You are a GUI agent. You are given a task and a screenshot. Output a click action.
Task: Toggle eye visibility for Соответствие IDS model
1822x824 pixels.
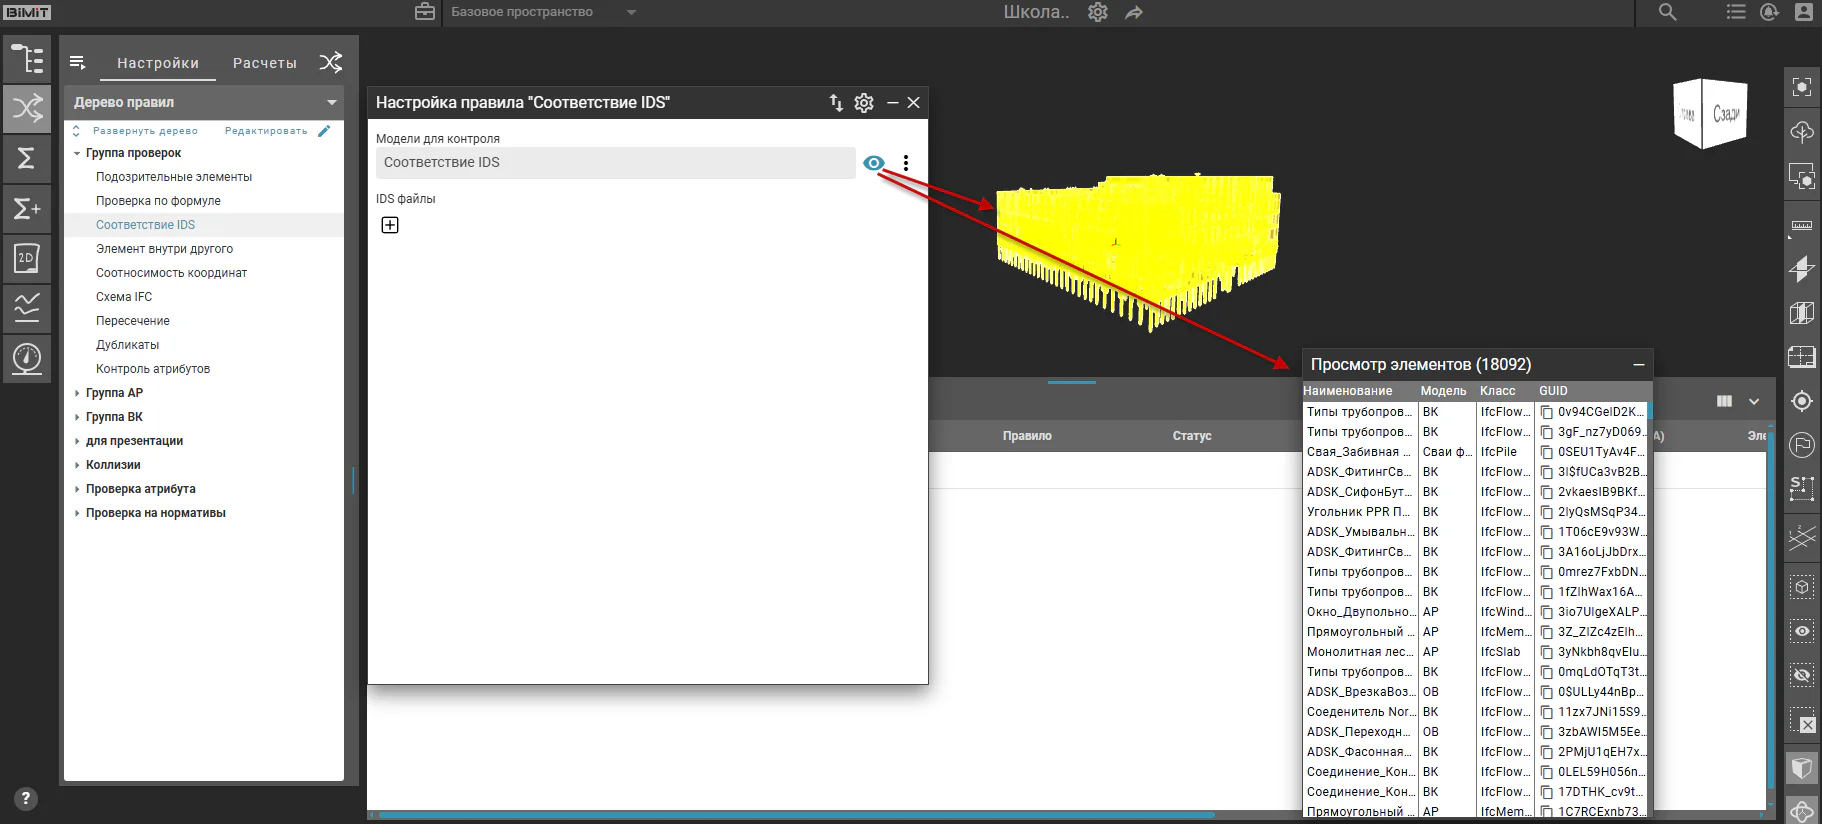point(874,163)
